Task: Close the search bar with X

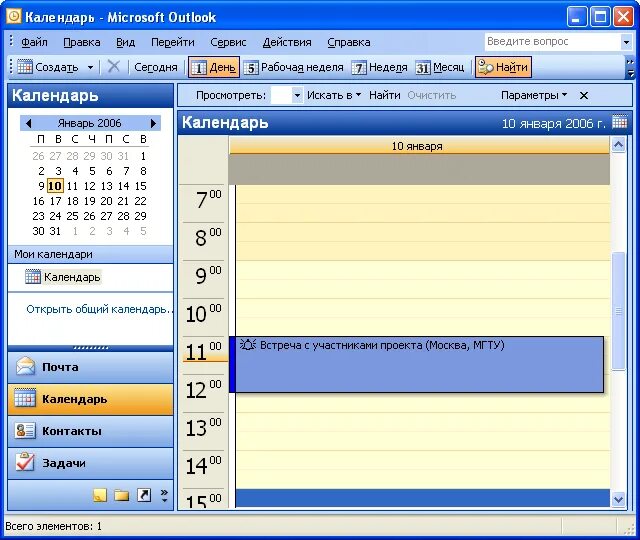Action: point(584,96)
